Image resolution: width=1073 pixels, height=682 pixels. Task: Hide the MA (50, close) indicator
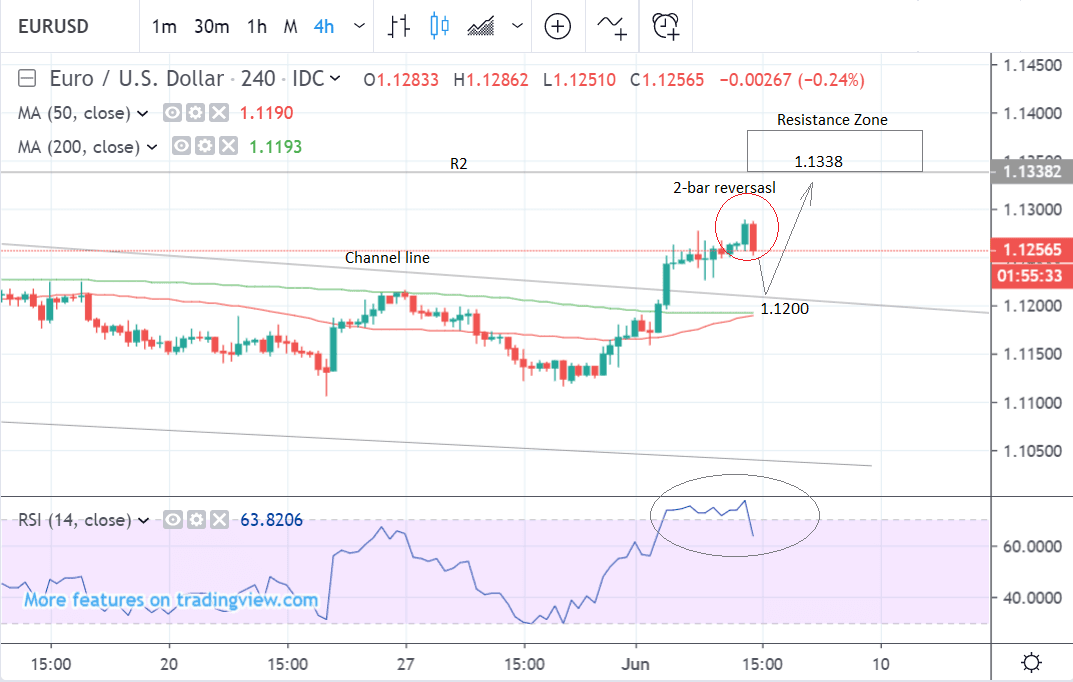tap(174, 113)
